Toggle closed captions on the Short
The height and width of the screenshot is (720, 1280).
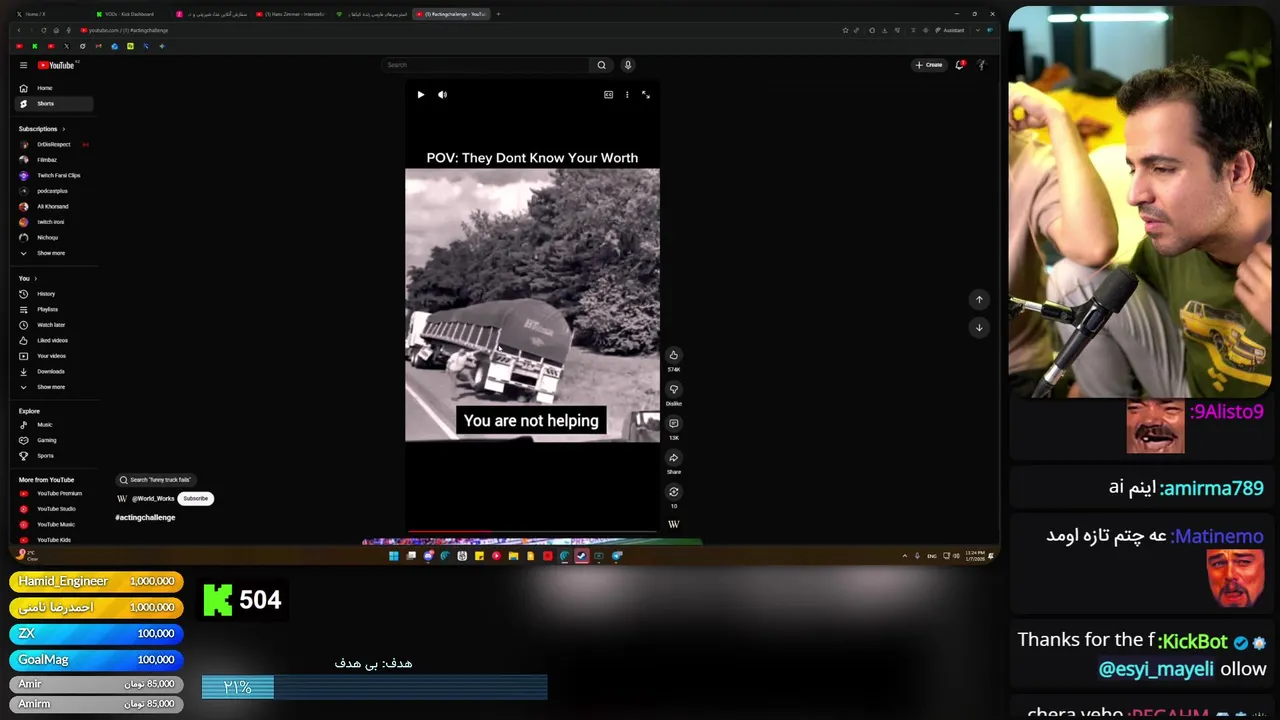[608, 95]
